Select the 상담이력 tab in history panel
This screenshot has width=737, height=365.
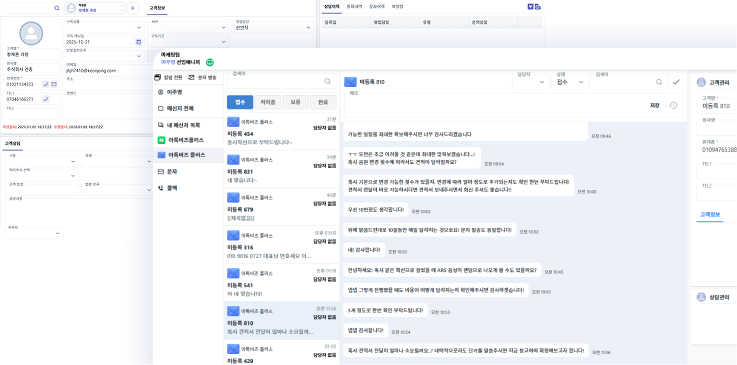332,7
